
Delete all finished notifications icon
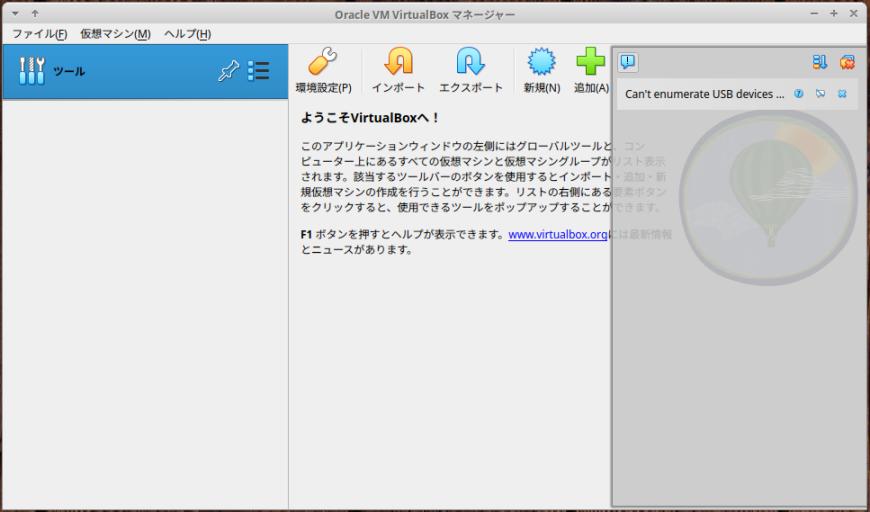click(x=847, y=62)
